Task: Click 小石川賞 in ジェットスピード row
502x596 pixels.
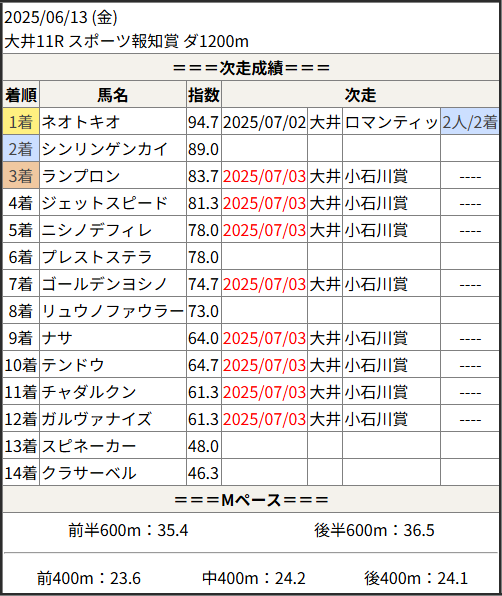Action: (x=376, y=203)
